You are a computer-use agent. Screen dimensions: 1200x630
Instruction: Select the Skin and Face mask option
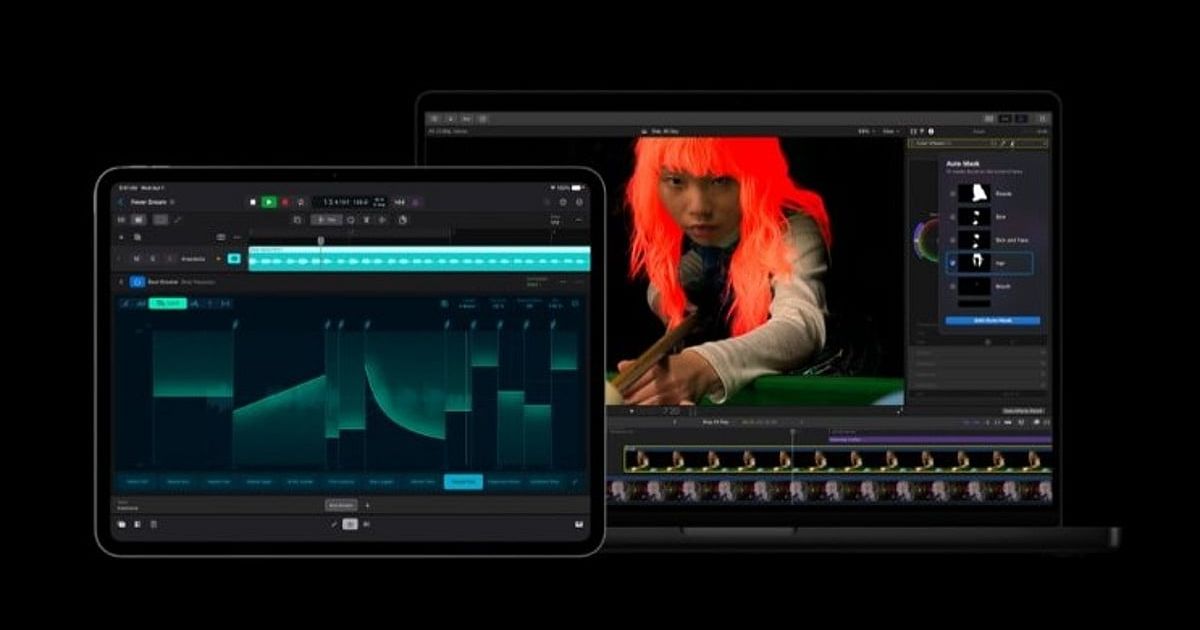click(x=989, y=239)
